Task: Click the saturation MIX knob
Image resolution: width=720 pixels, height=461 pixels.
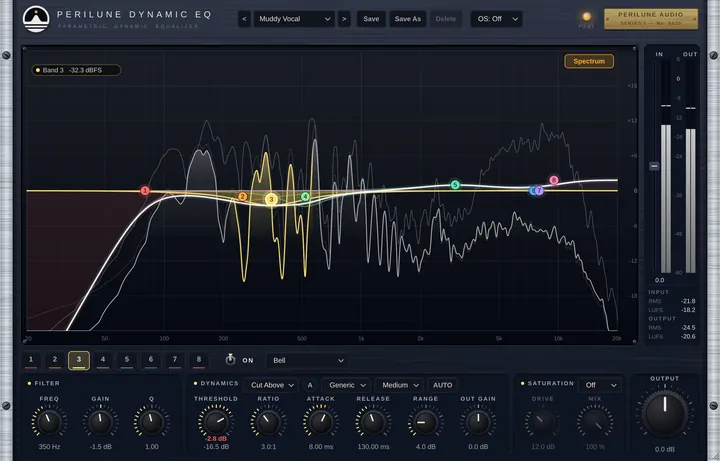Action: point(595,423)
